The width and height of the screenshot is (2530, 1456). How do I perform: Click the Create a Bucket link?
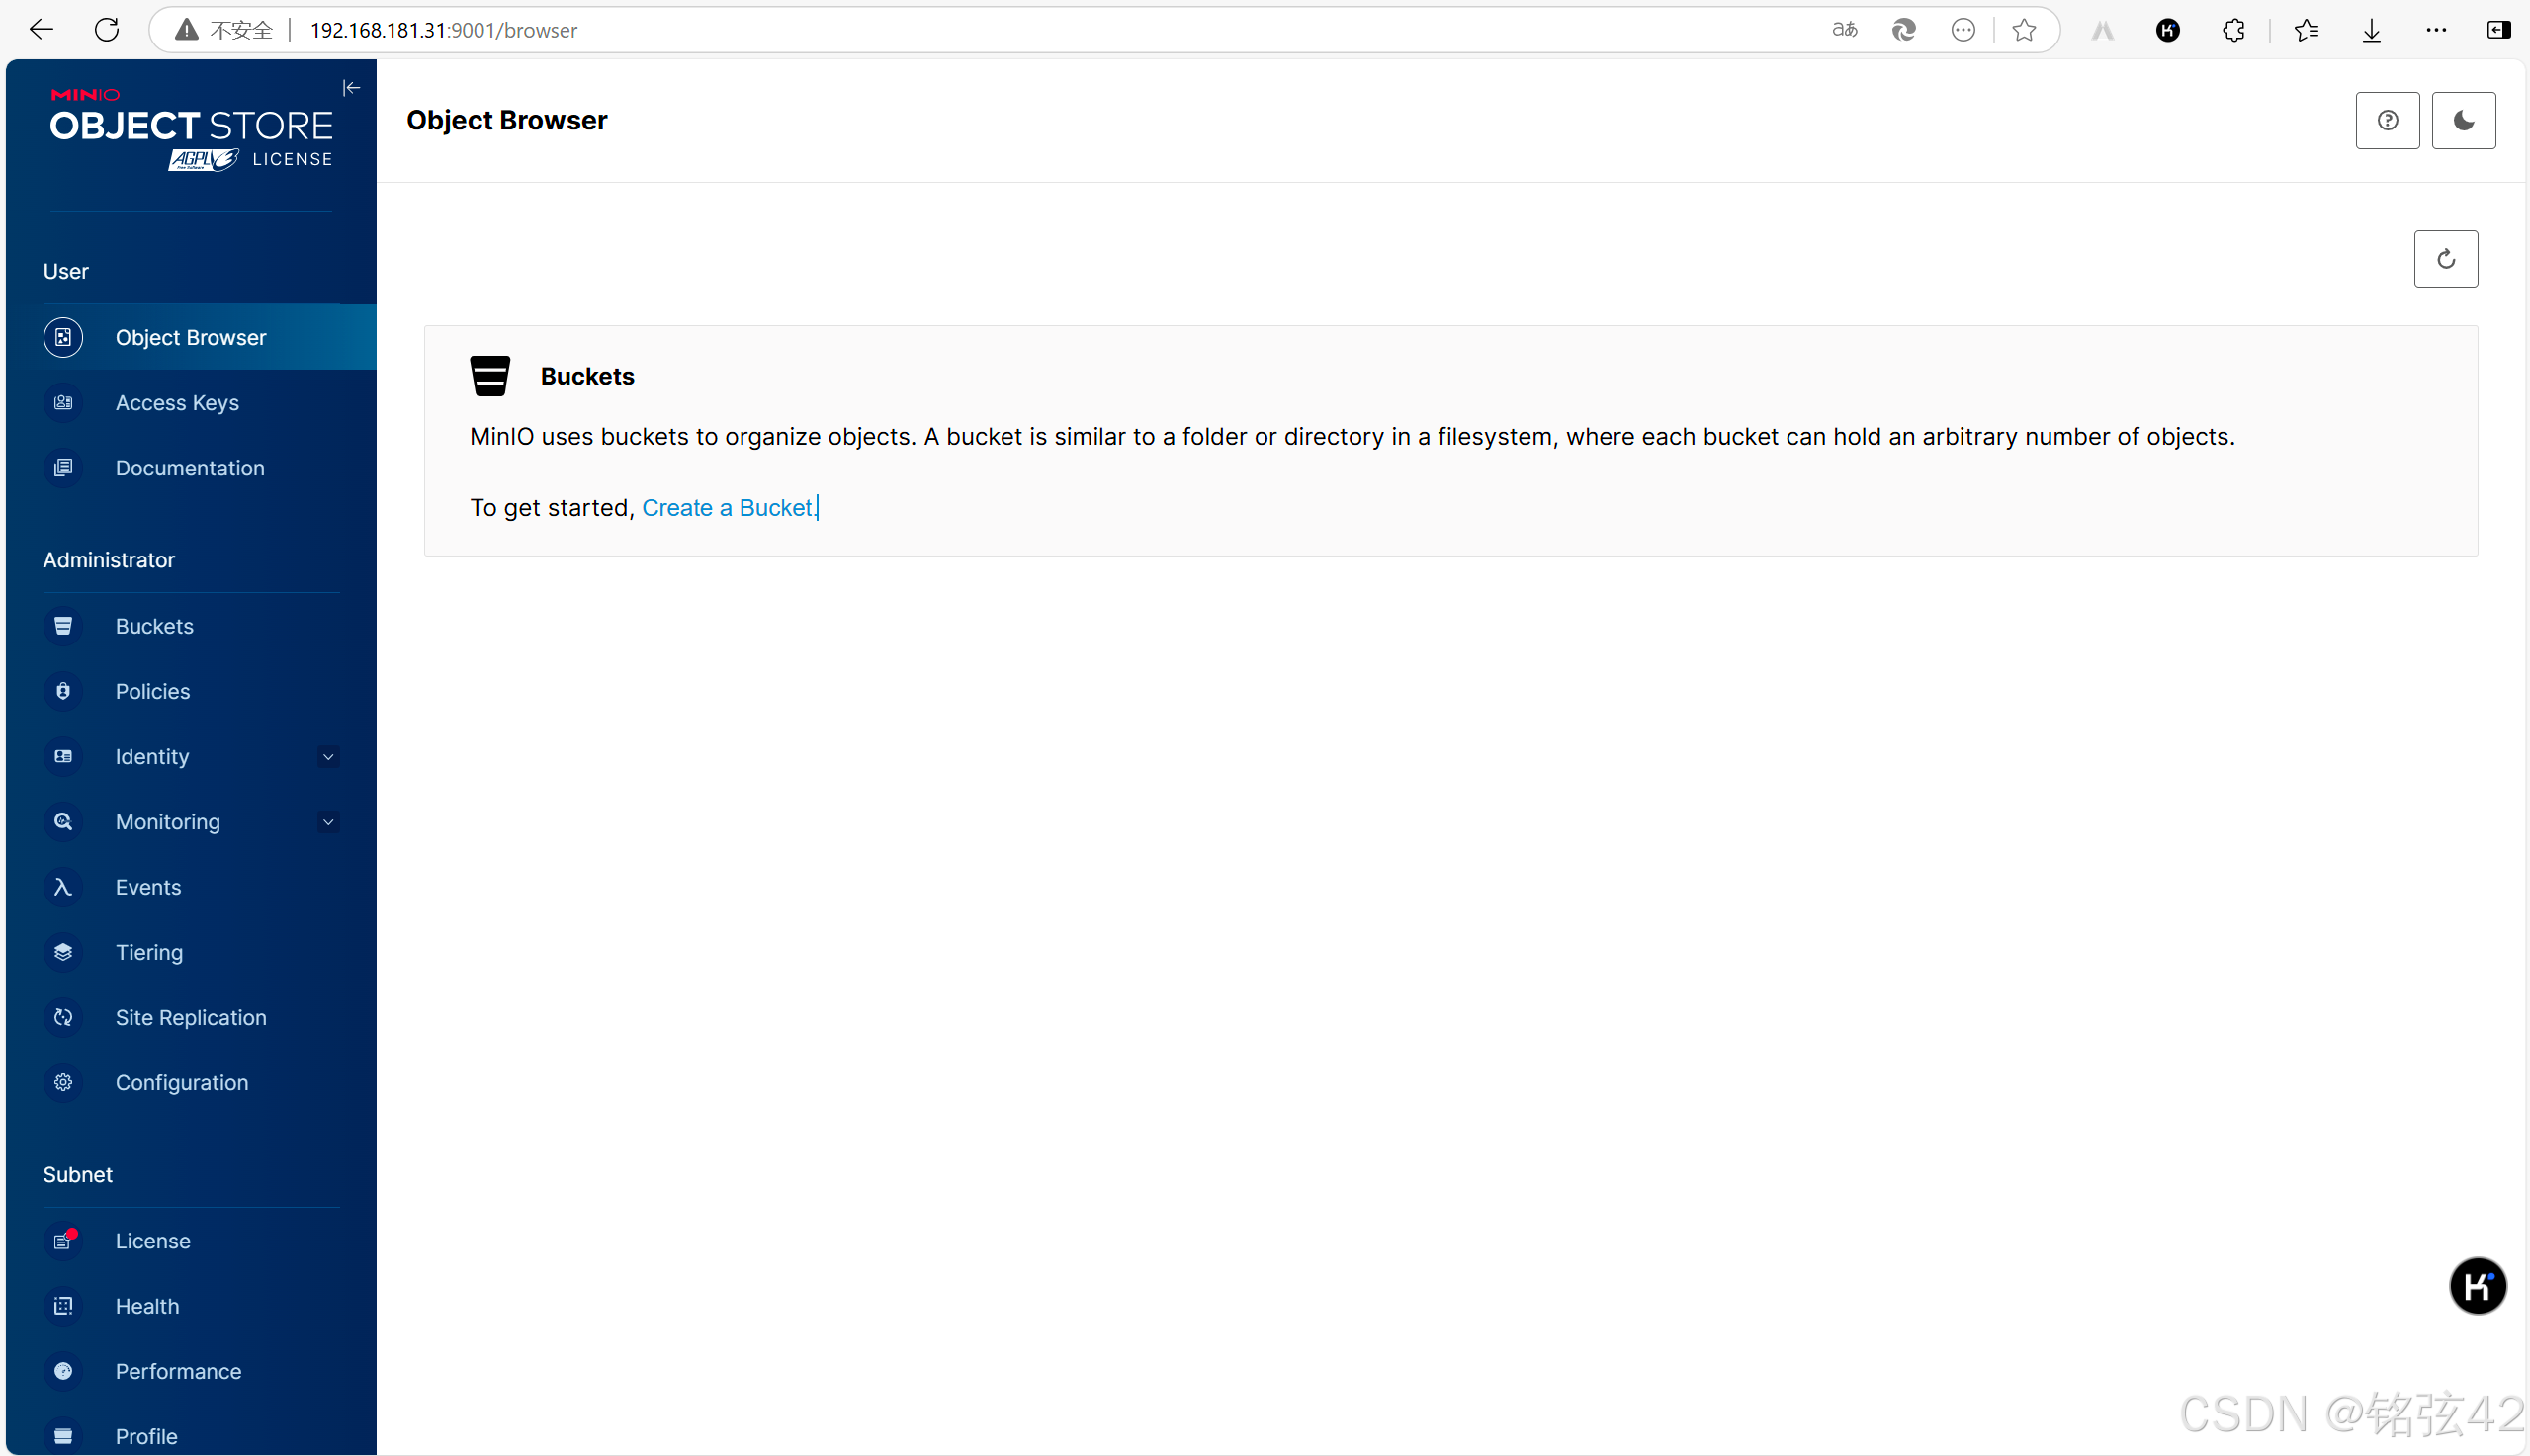[728, 508]
